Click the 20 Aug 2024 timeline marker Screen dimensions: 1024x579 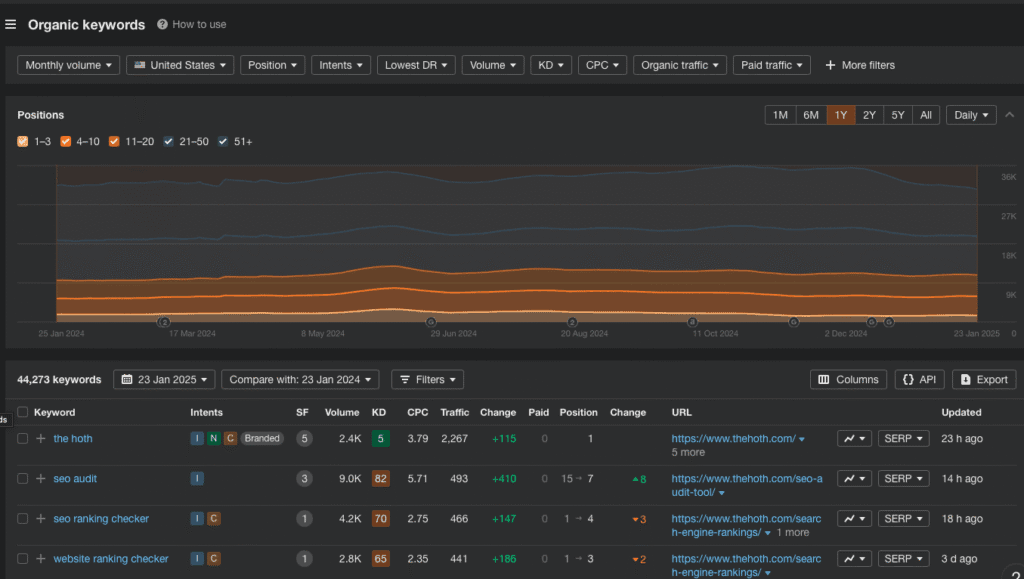572,322
